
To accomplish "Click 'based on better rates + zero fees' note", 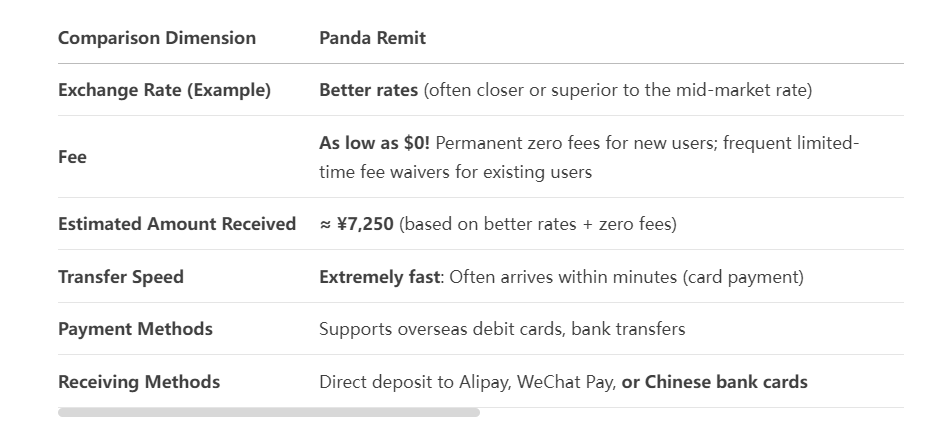I will click(x=538, y=224).
